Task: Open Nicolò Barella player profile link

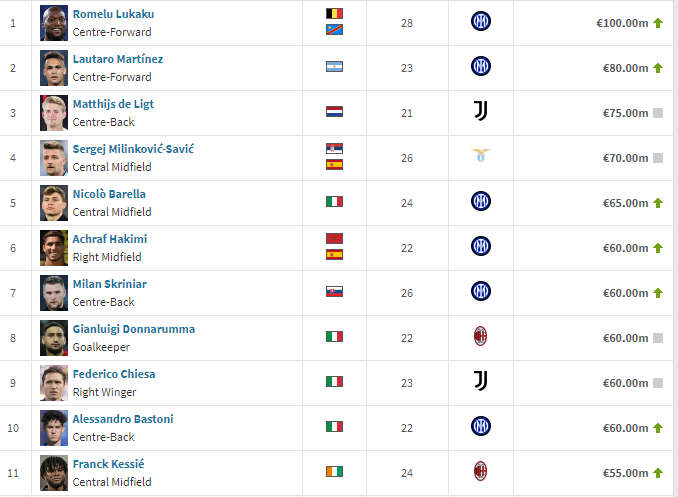Action: (x=109, y=194)
